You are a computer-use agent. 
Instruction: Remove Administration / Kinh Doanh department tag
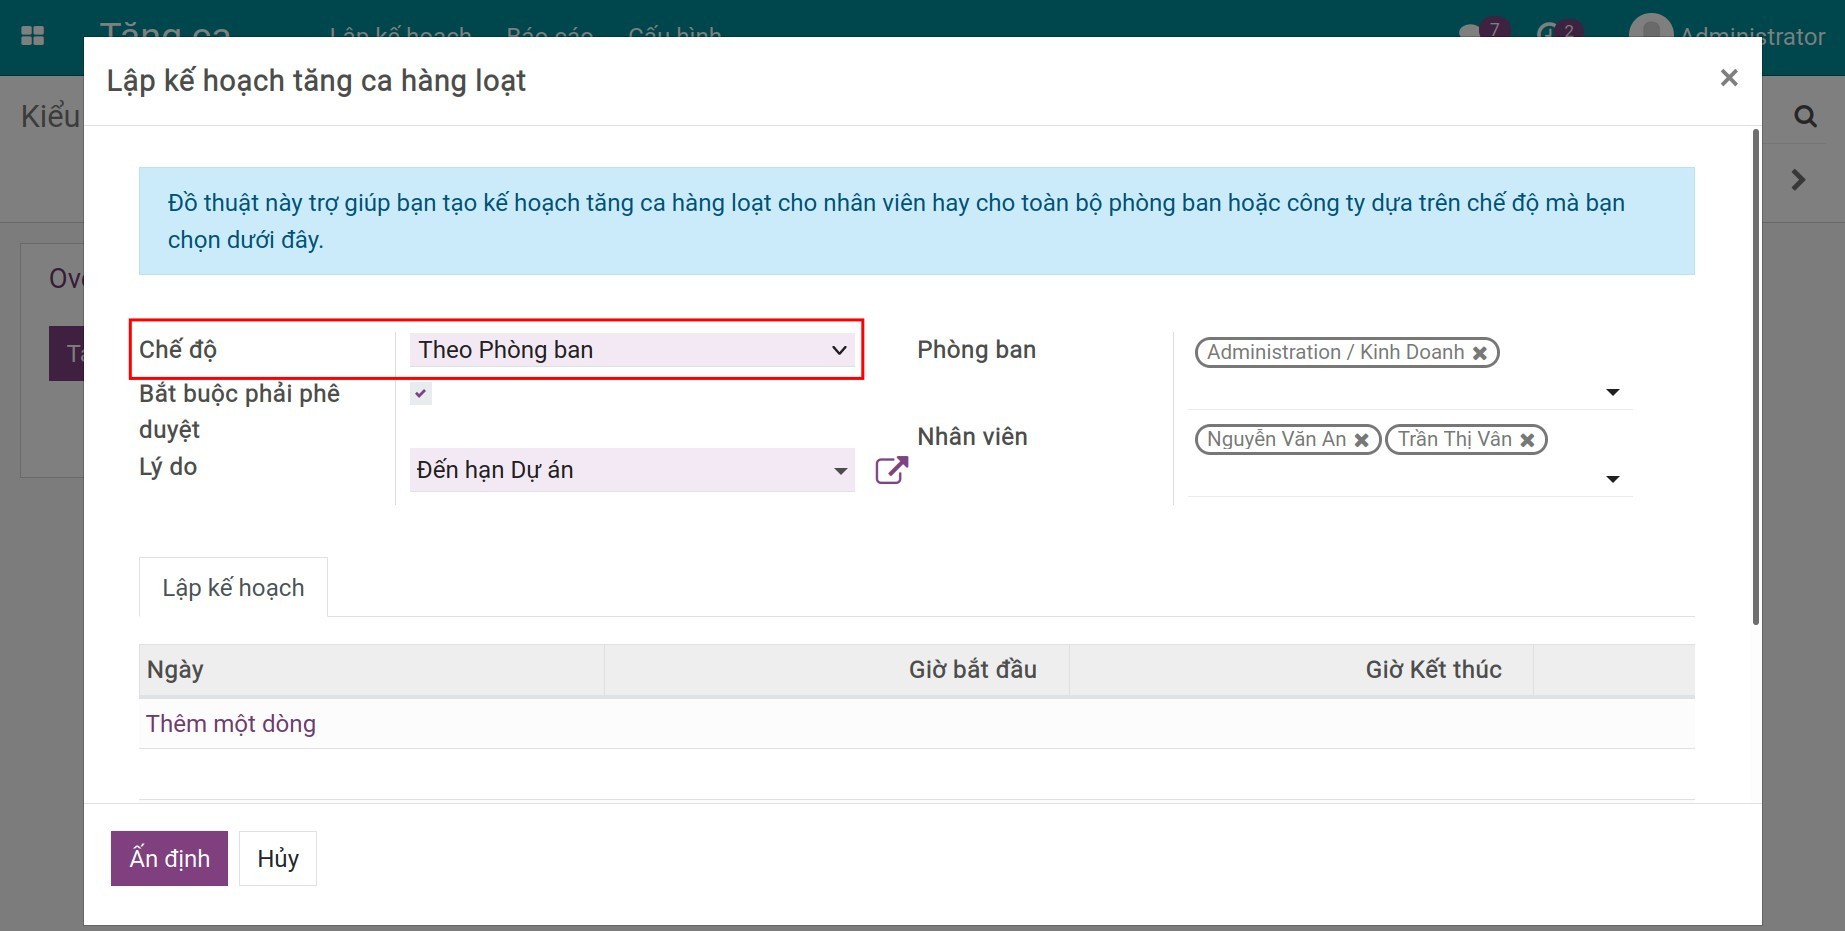[x=1480, y=353]
